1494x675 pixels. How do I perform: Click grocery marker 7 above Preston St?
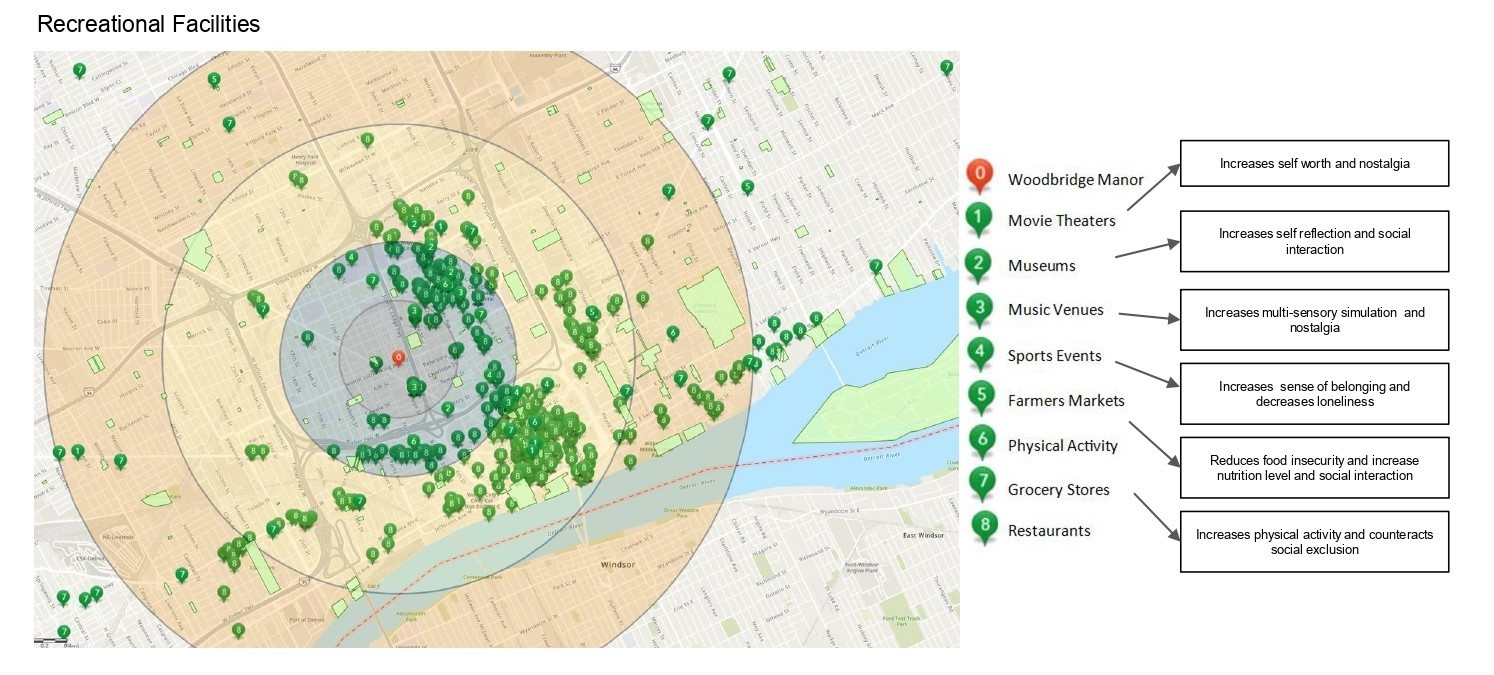[668, 191]
